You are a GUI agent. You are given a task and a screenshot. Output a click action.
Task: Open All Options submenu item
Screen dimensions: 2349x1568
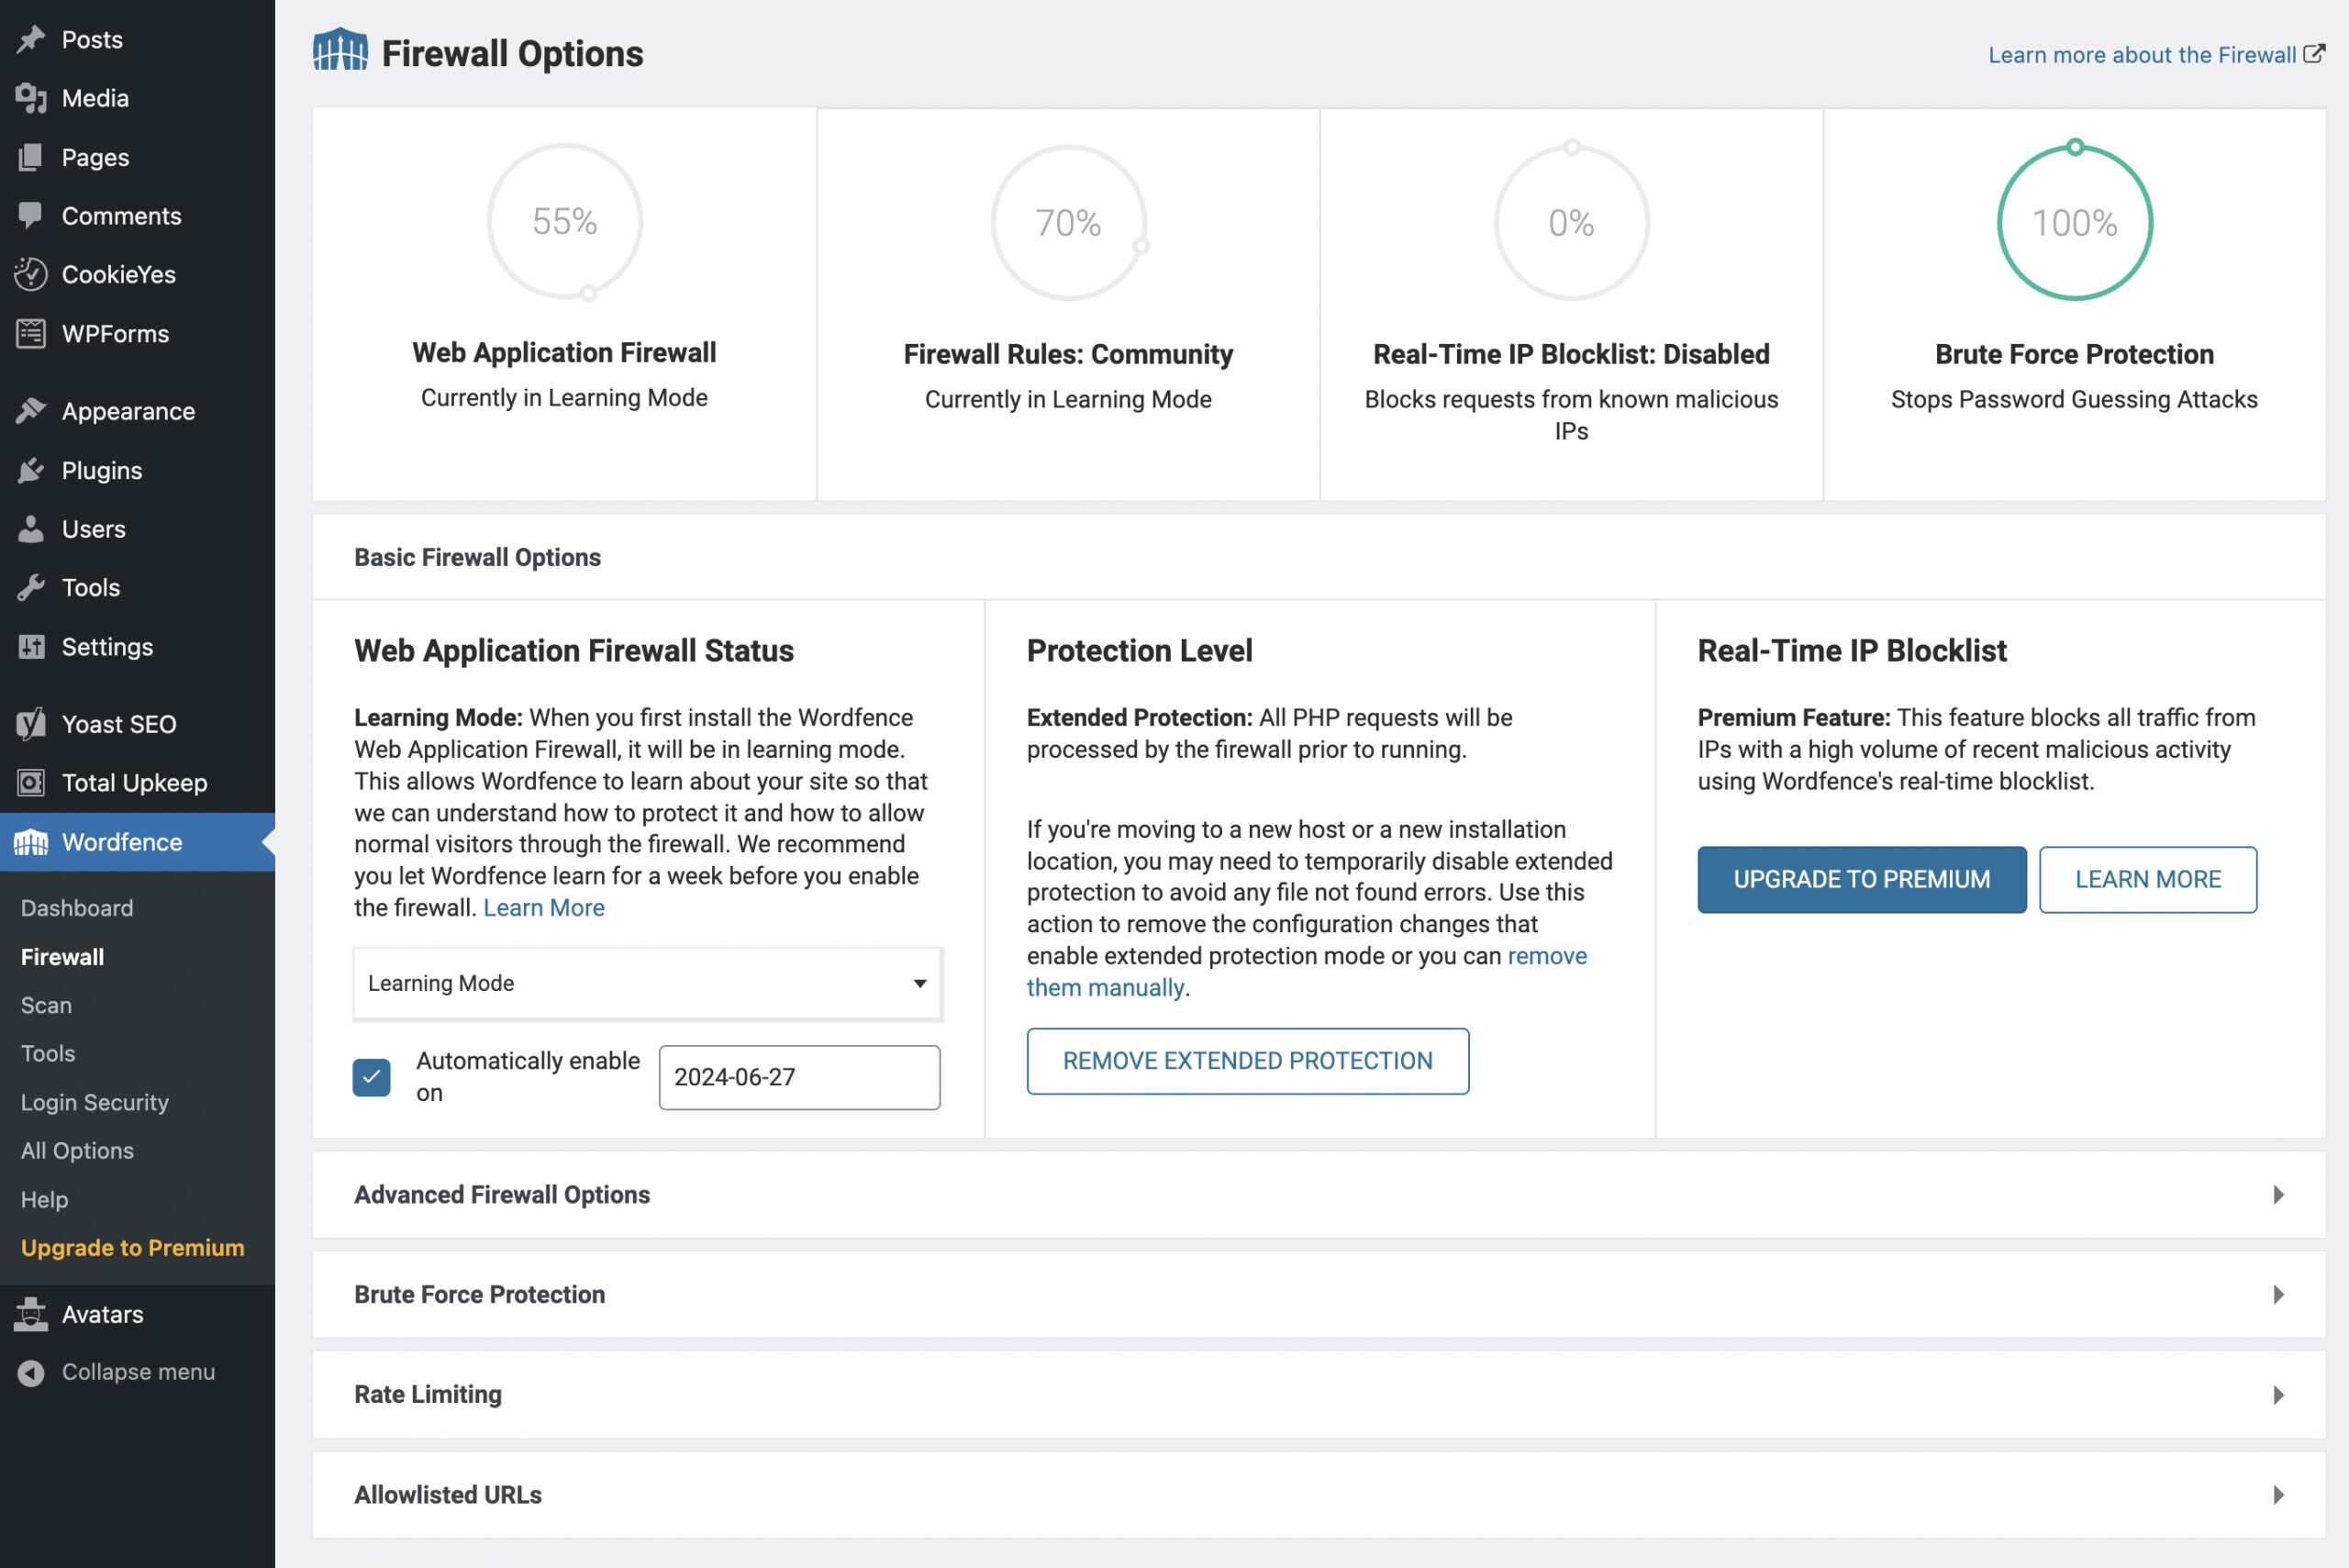pos(77,1150)
